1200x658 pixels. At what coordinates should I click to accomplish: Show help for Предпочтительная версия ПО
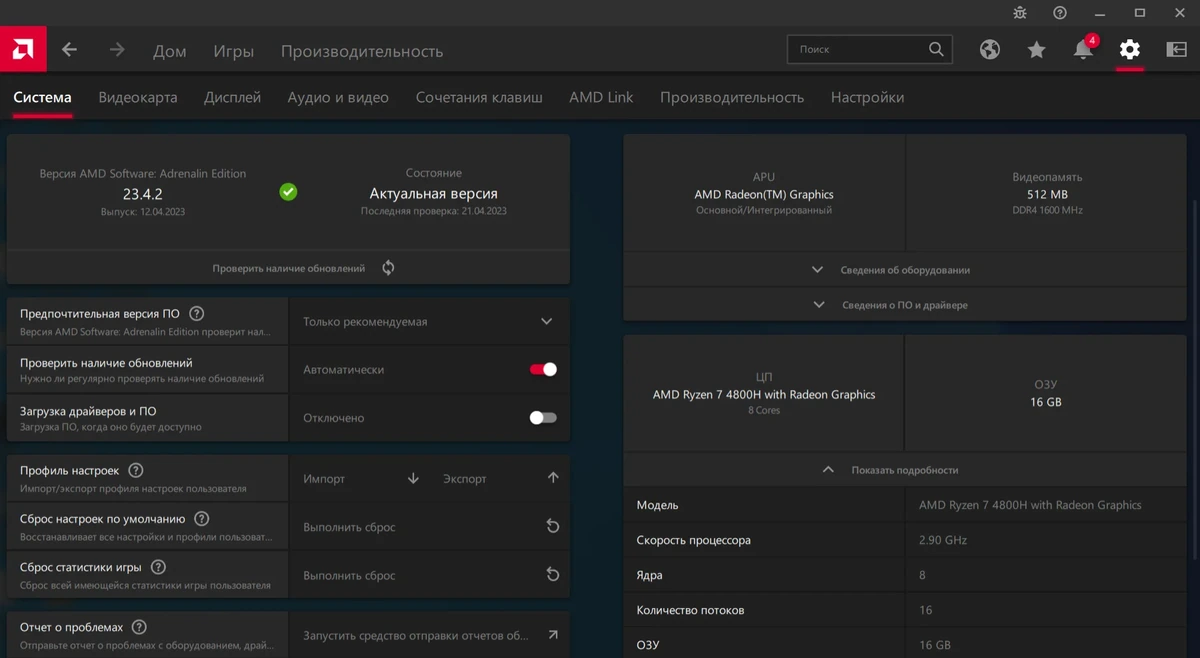point(197,314)
